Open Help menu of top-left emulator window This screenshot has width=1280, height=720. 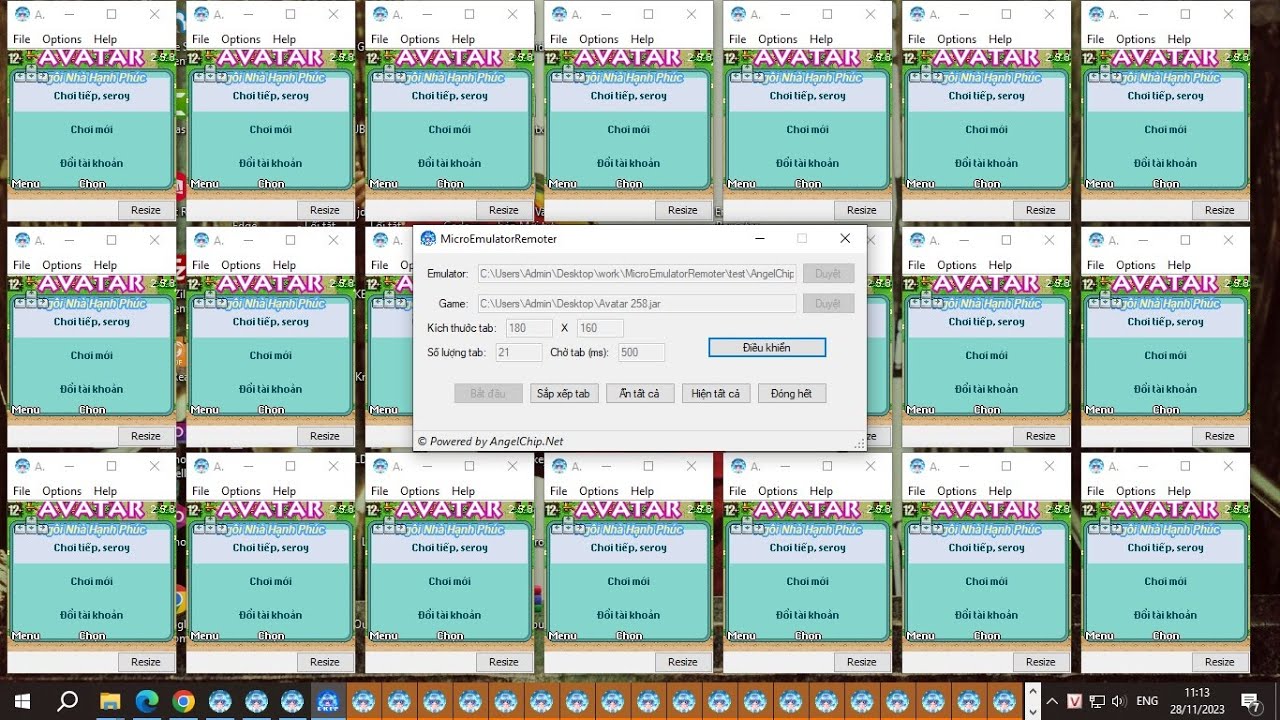105,39
